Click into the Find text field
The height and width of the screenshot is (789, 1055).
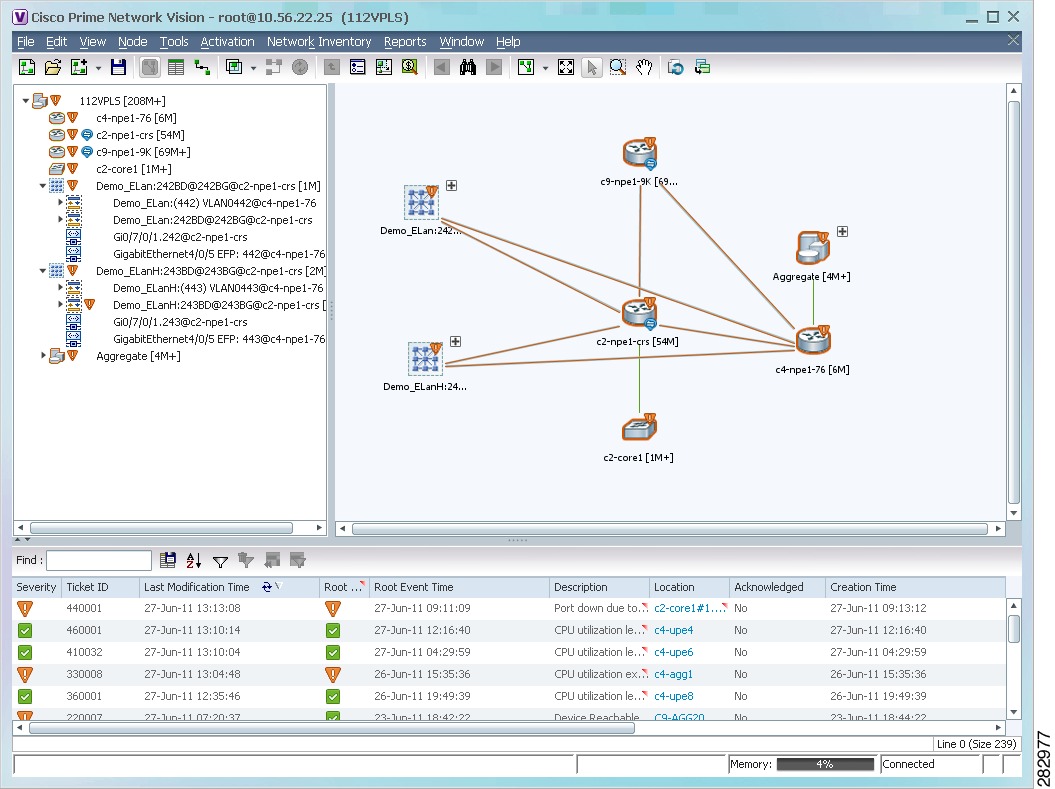click(99, 560)
